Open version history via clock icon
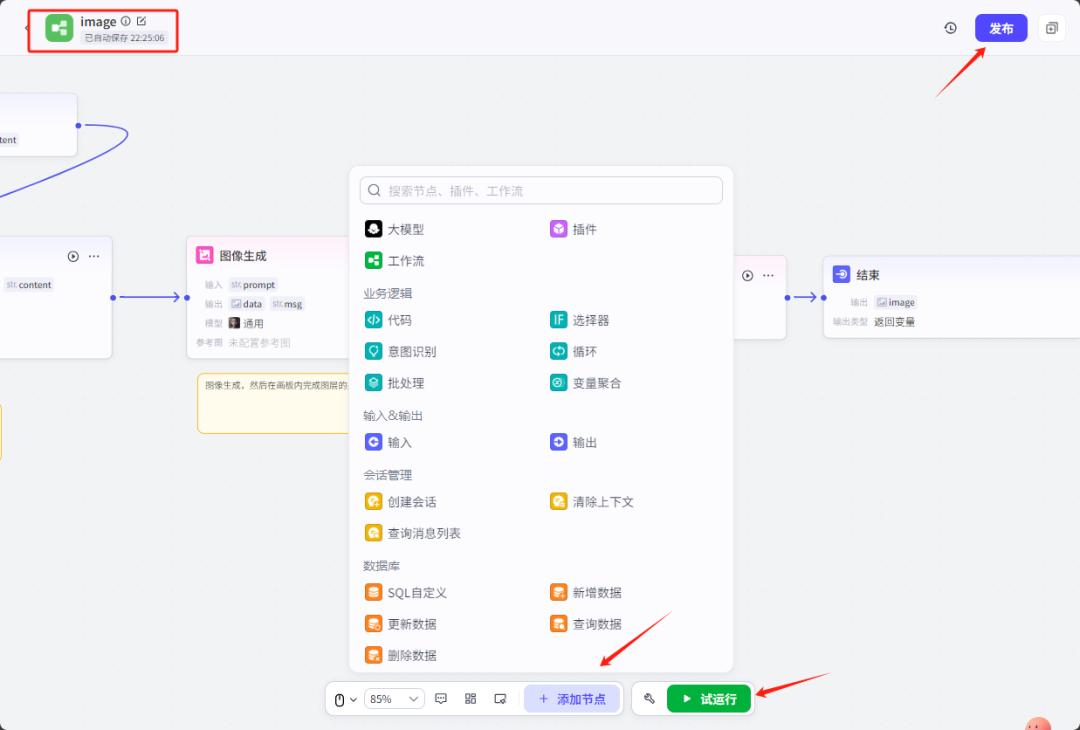The width and height of the screenshot is (1080, 730). pos(950,28)
